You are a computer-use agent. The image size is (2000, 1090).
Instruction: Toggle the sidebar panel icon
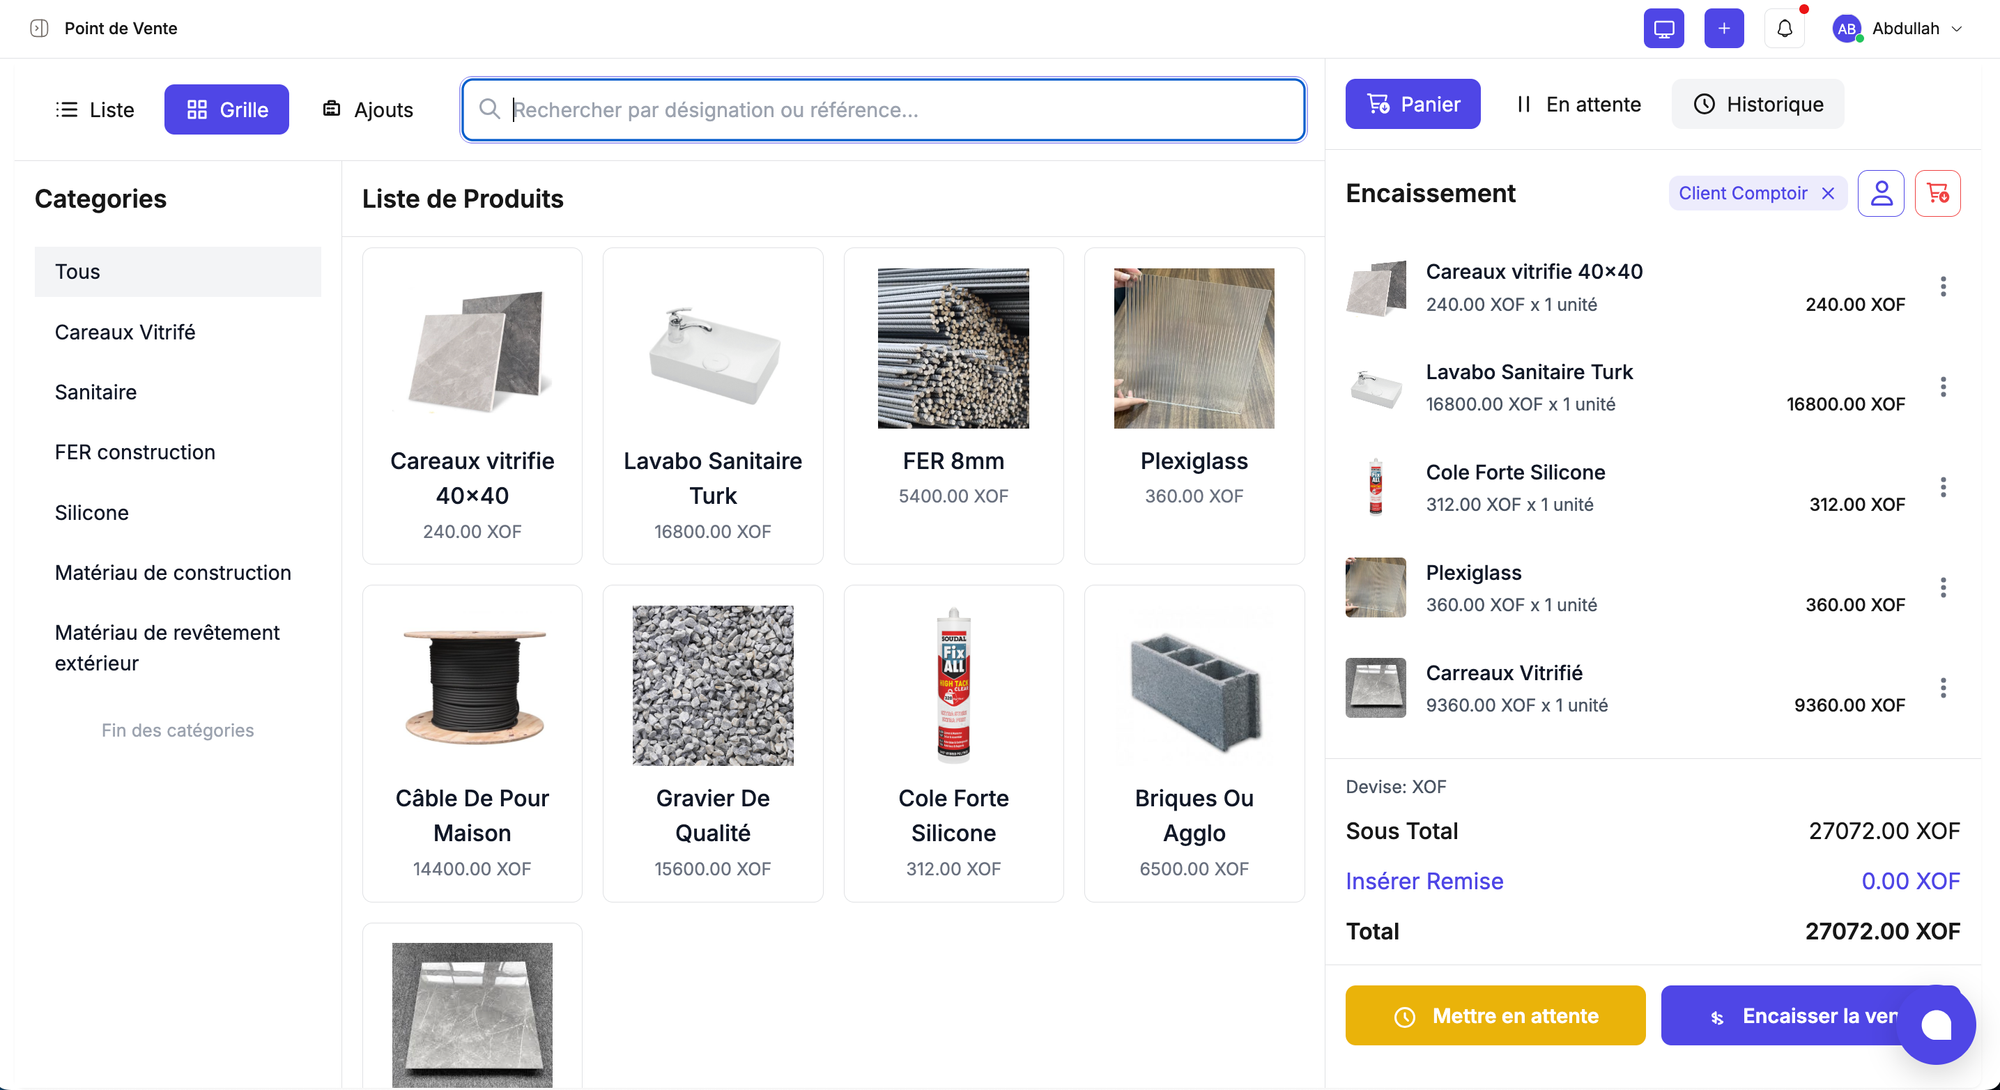[x=39, y=28]
